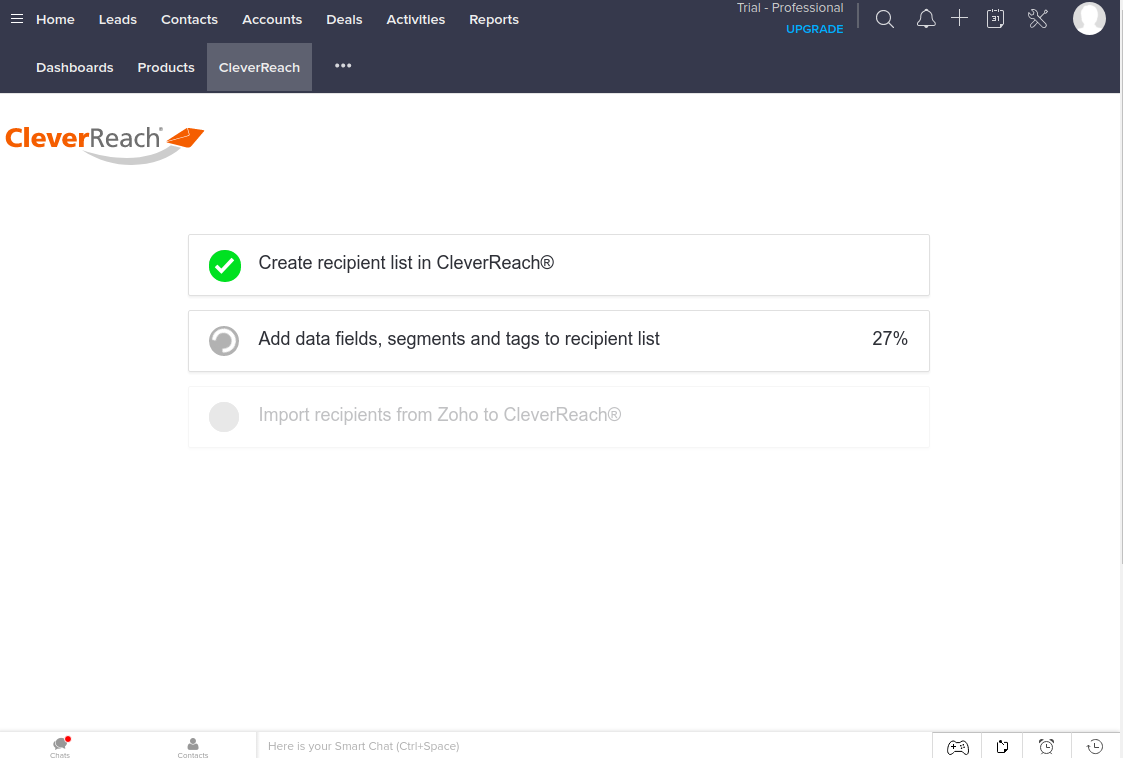The image size is (1123, 758).
Task: Open the hamburger navigation menu
Action: [17, 19]
